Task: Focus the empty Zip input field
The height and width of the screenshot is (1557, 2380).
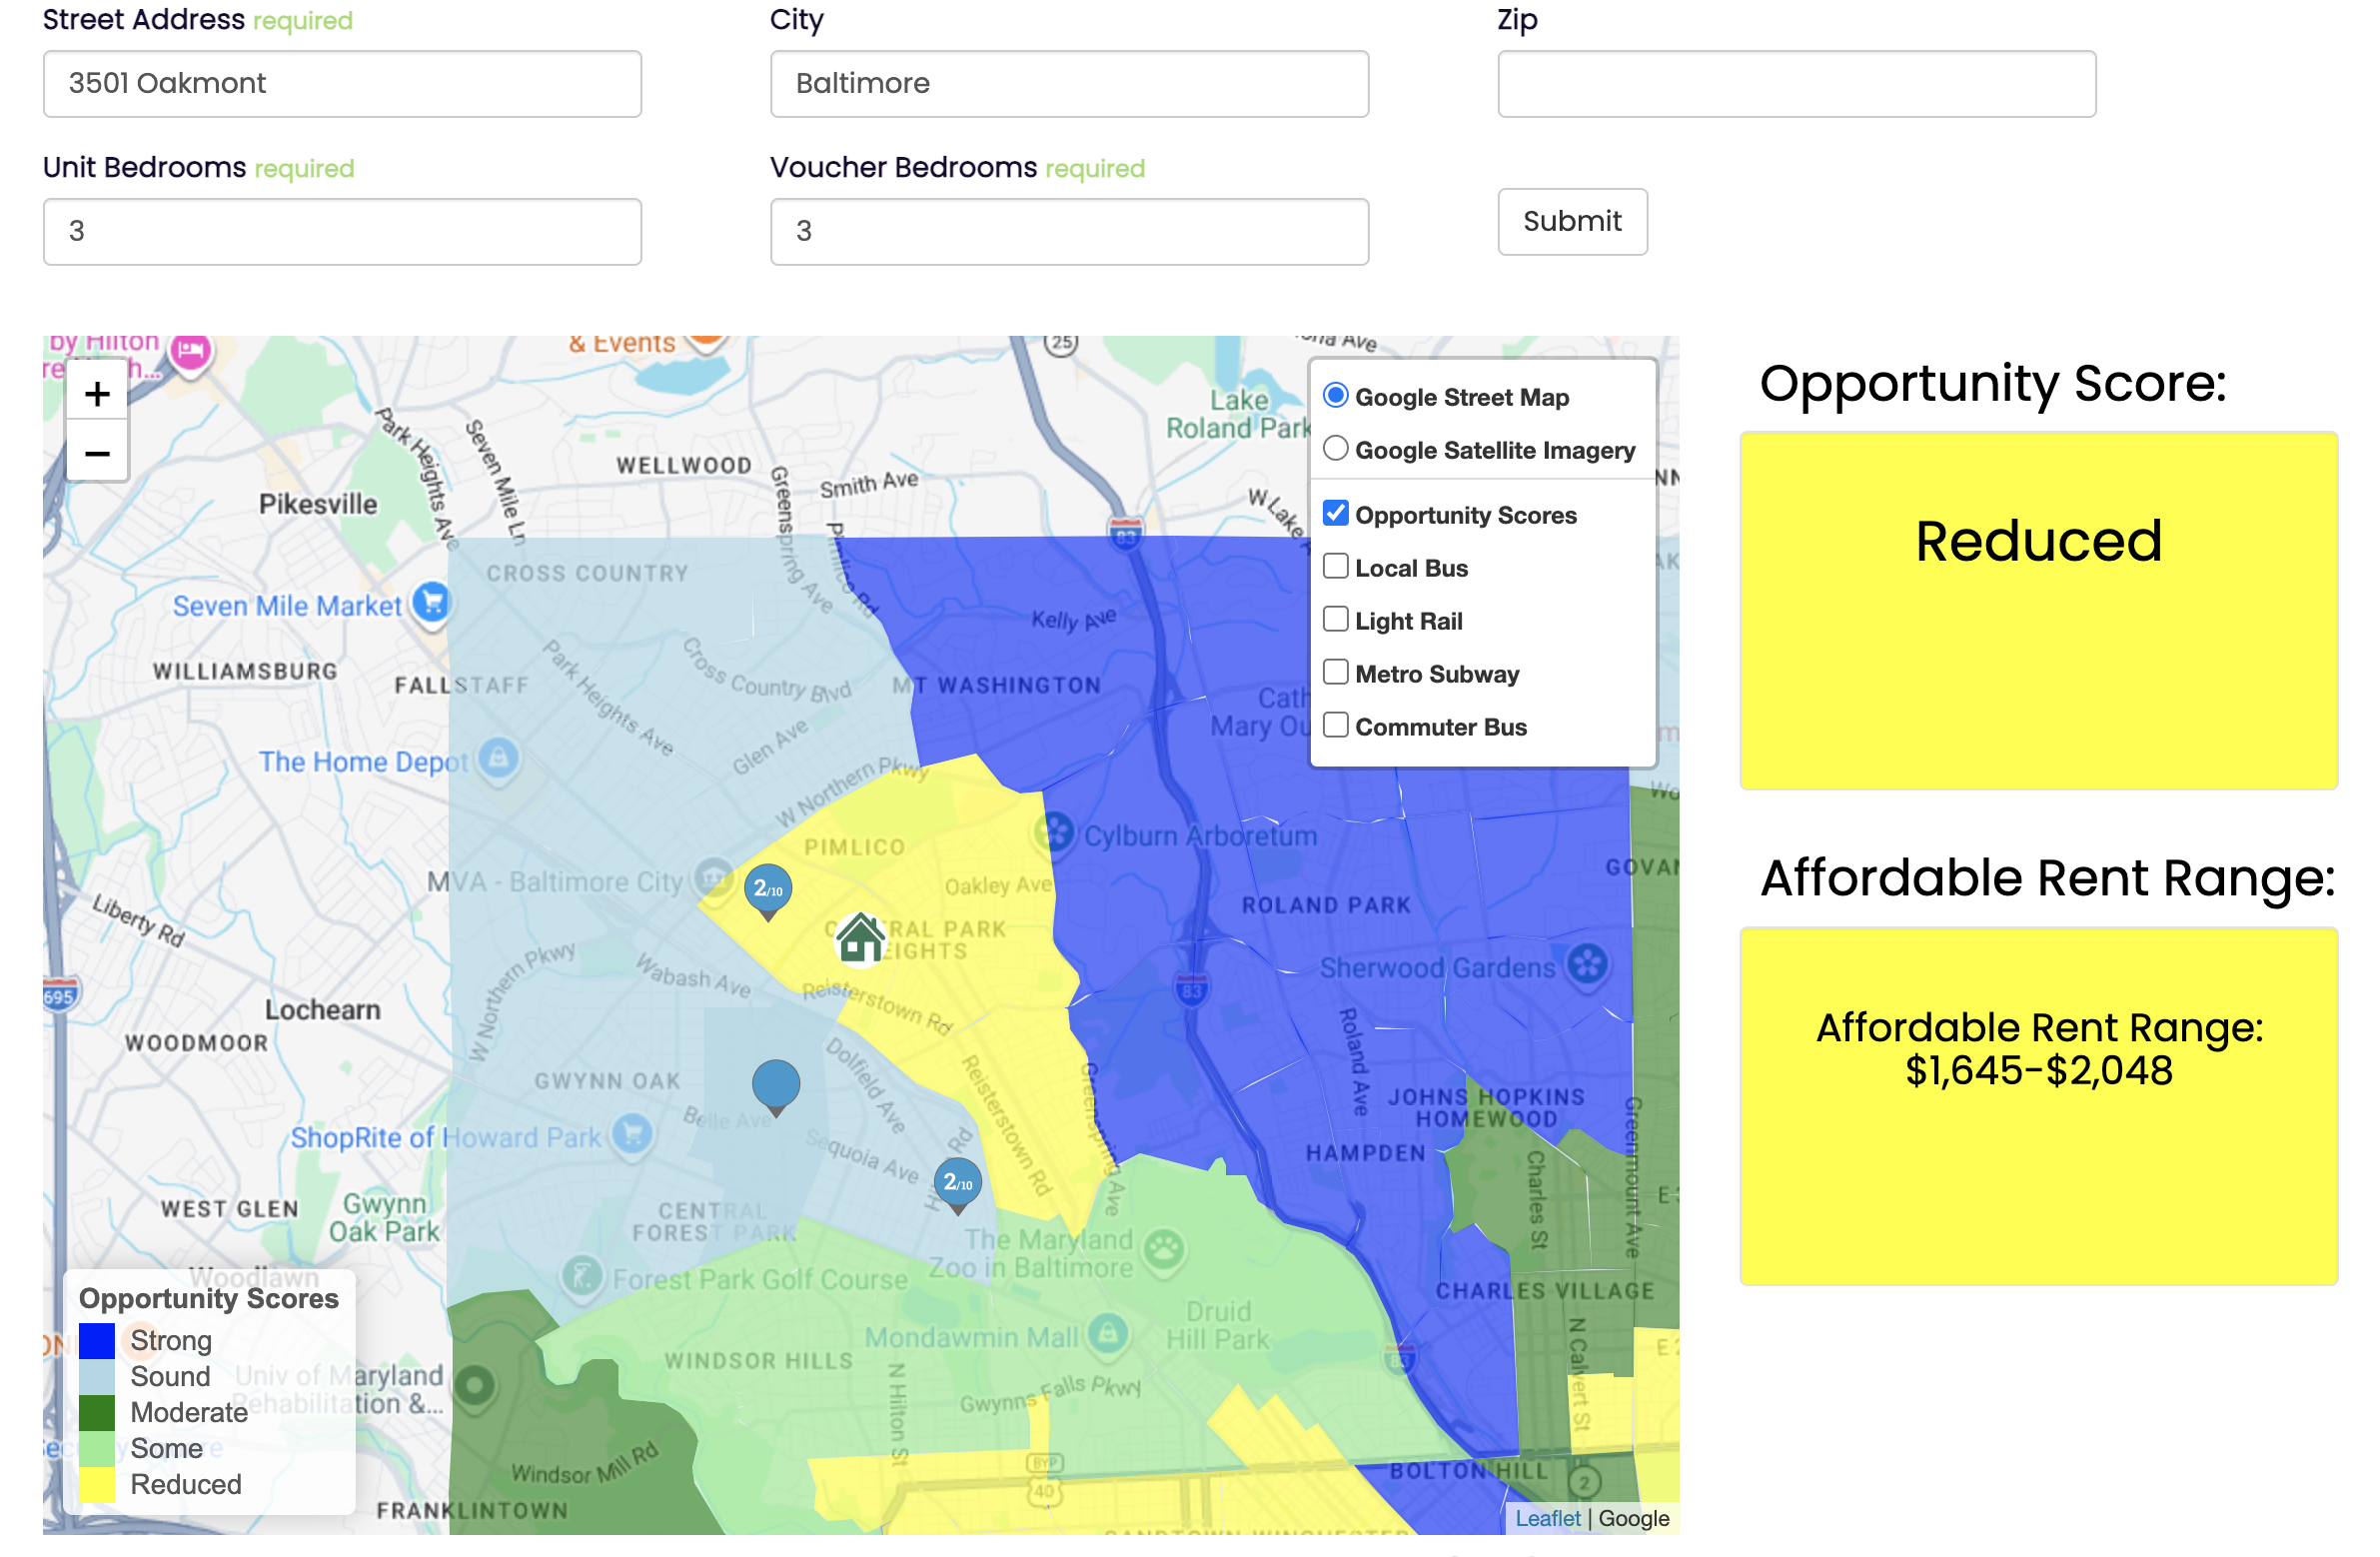Action: (1795, 84)
